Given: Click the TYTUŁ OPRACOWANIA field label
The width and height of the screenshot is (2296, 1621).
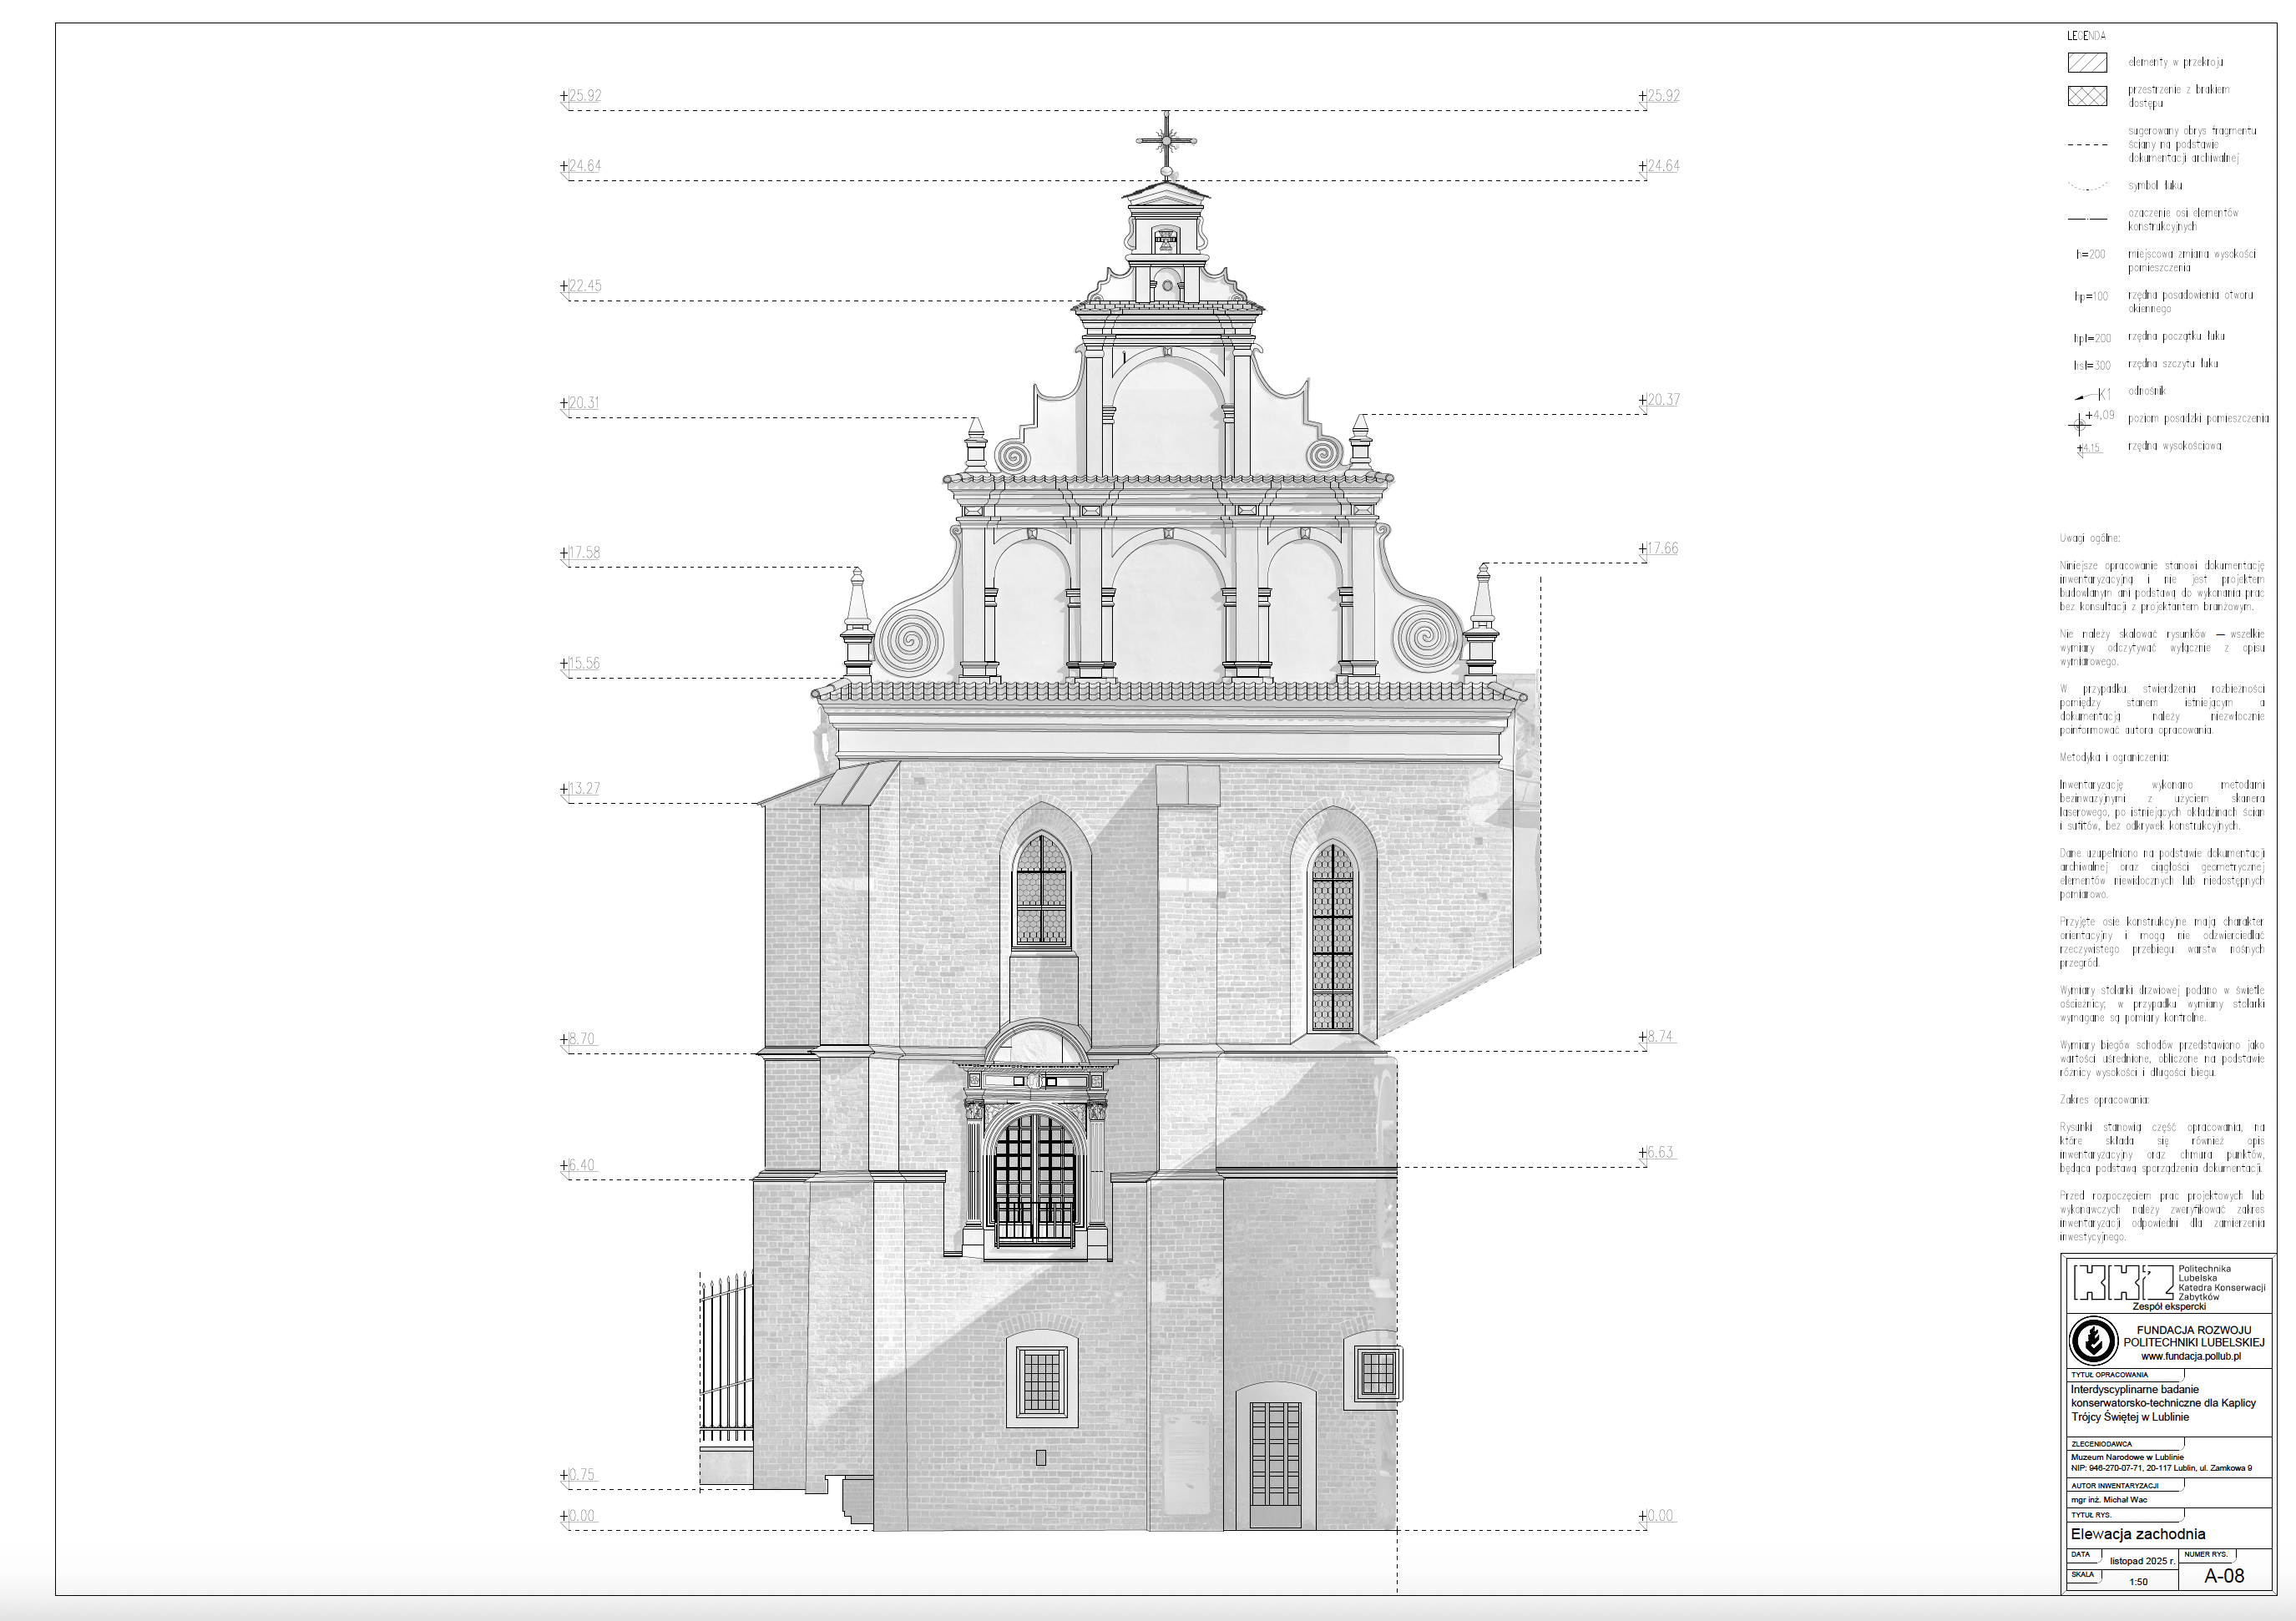Looking at the screenshot, I should tap(2109, 1375).
